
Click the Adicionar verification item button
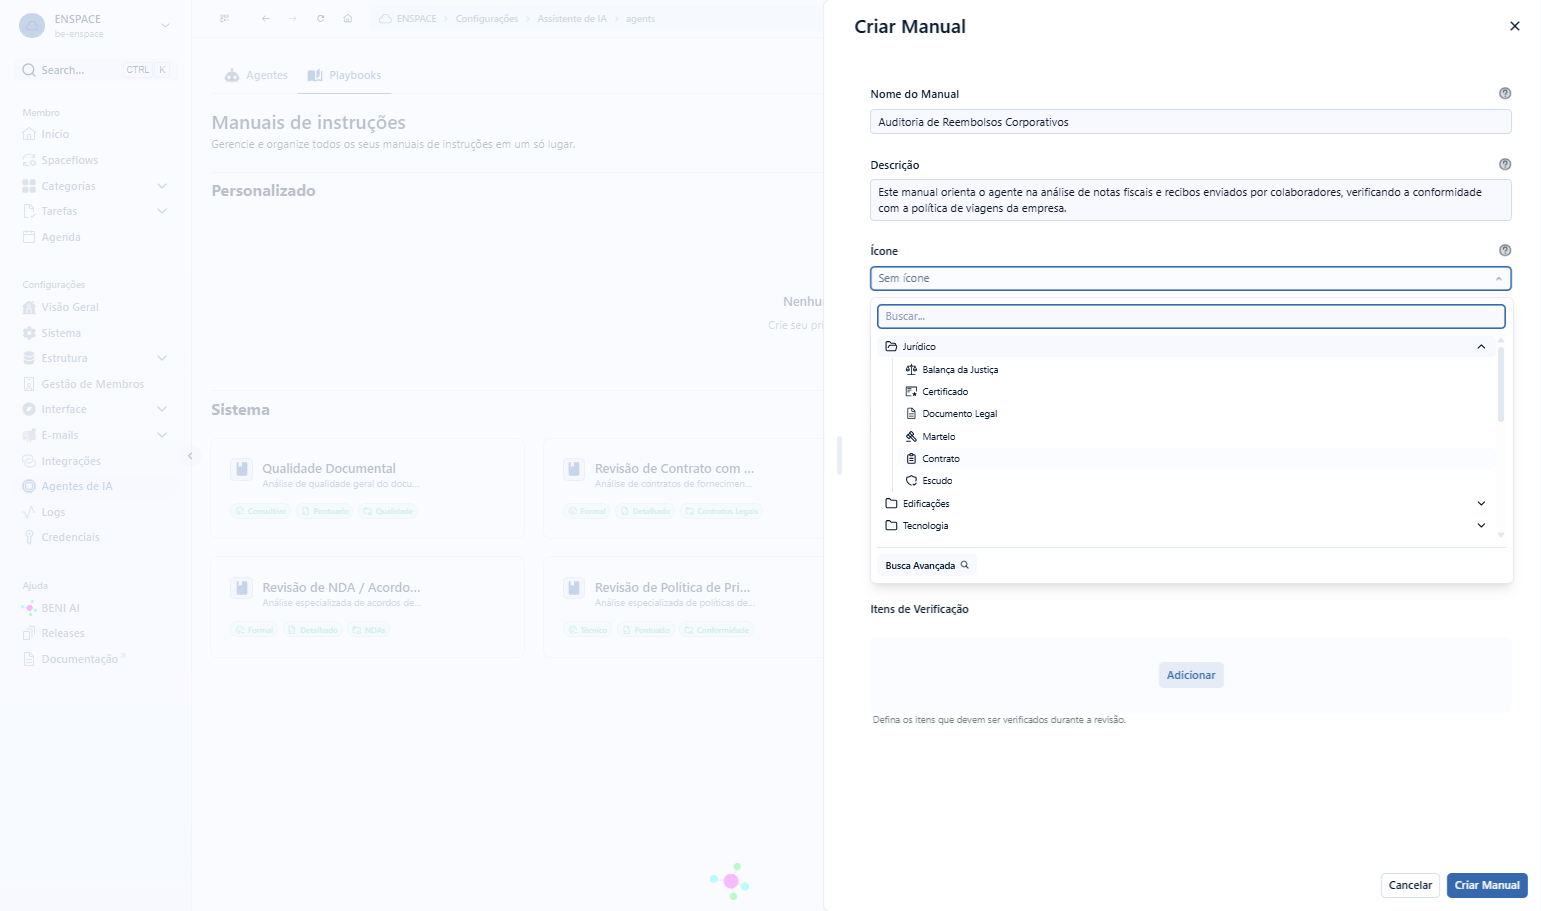(1191, 675)
